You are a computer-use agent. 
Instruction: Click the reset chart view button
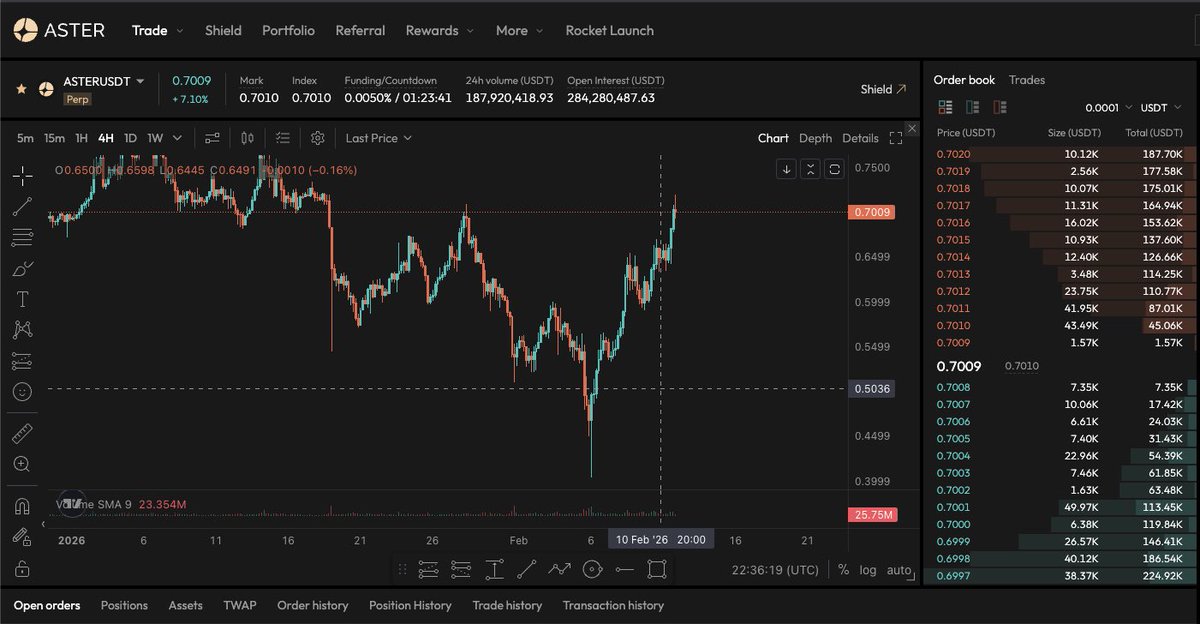(x=835, y=169)
